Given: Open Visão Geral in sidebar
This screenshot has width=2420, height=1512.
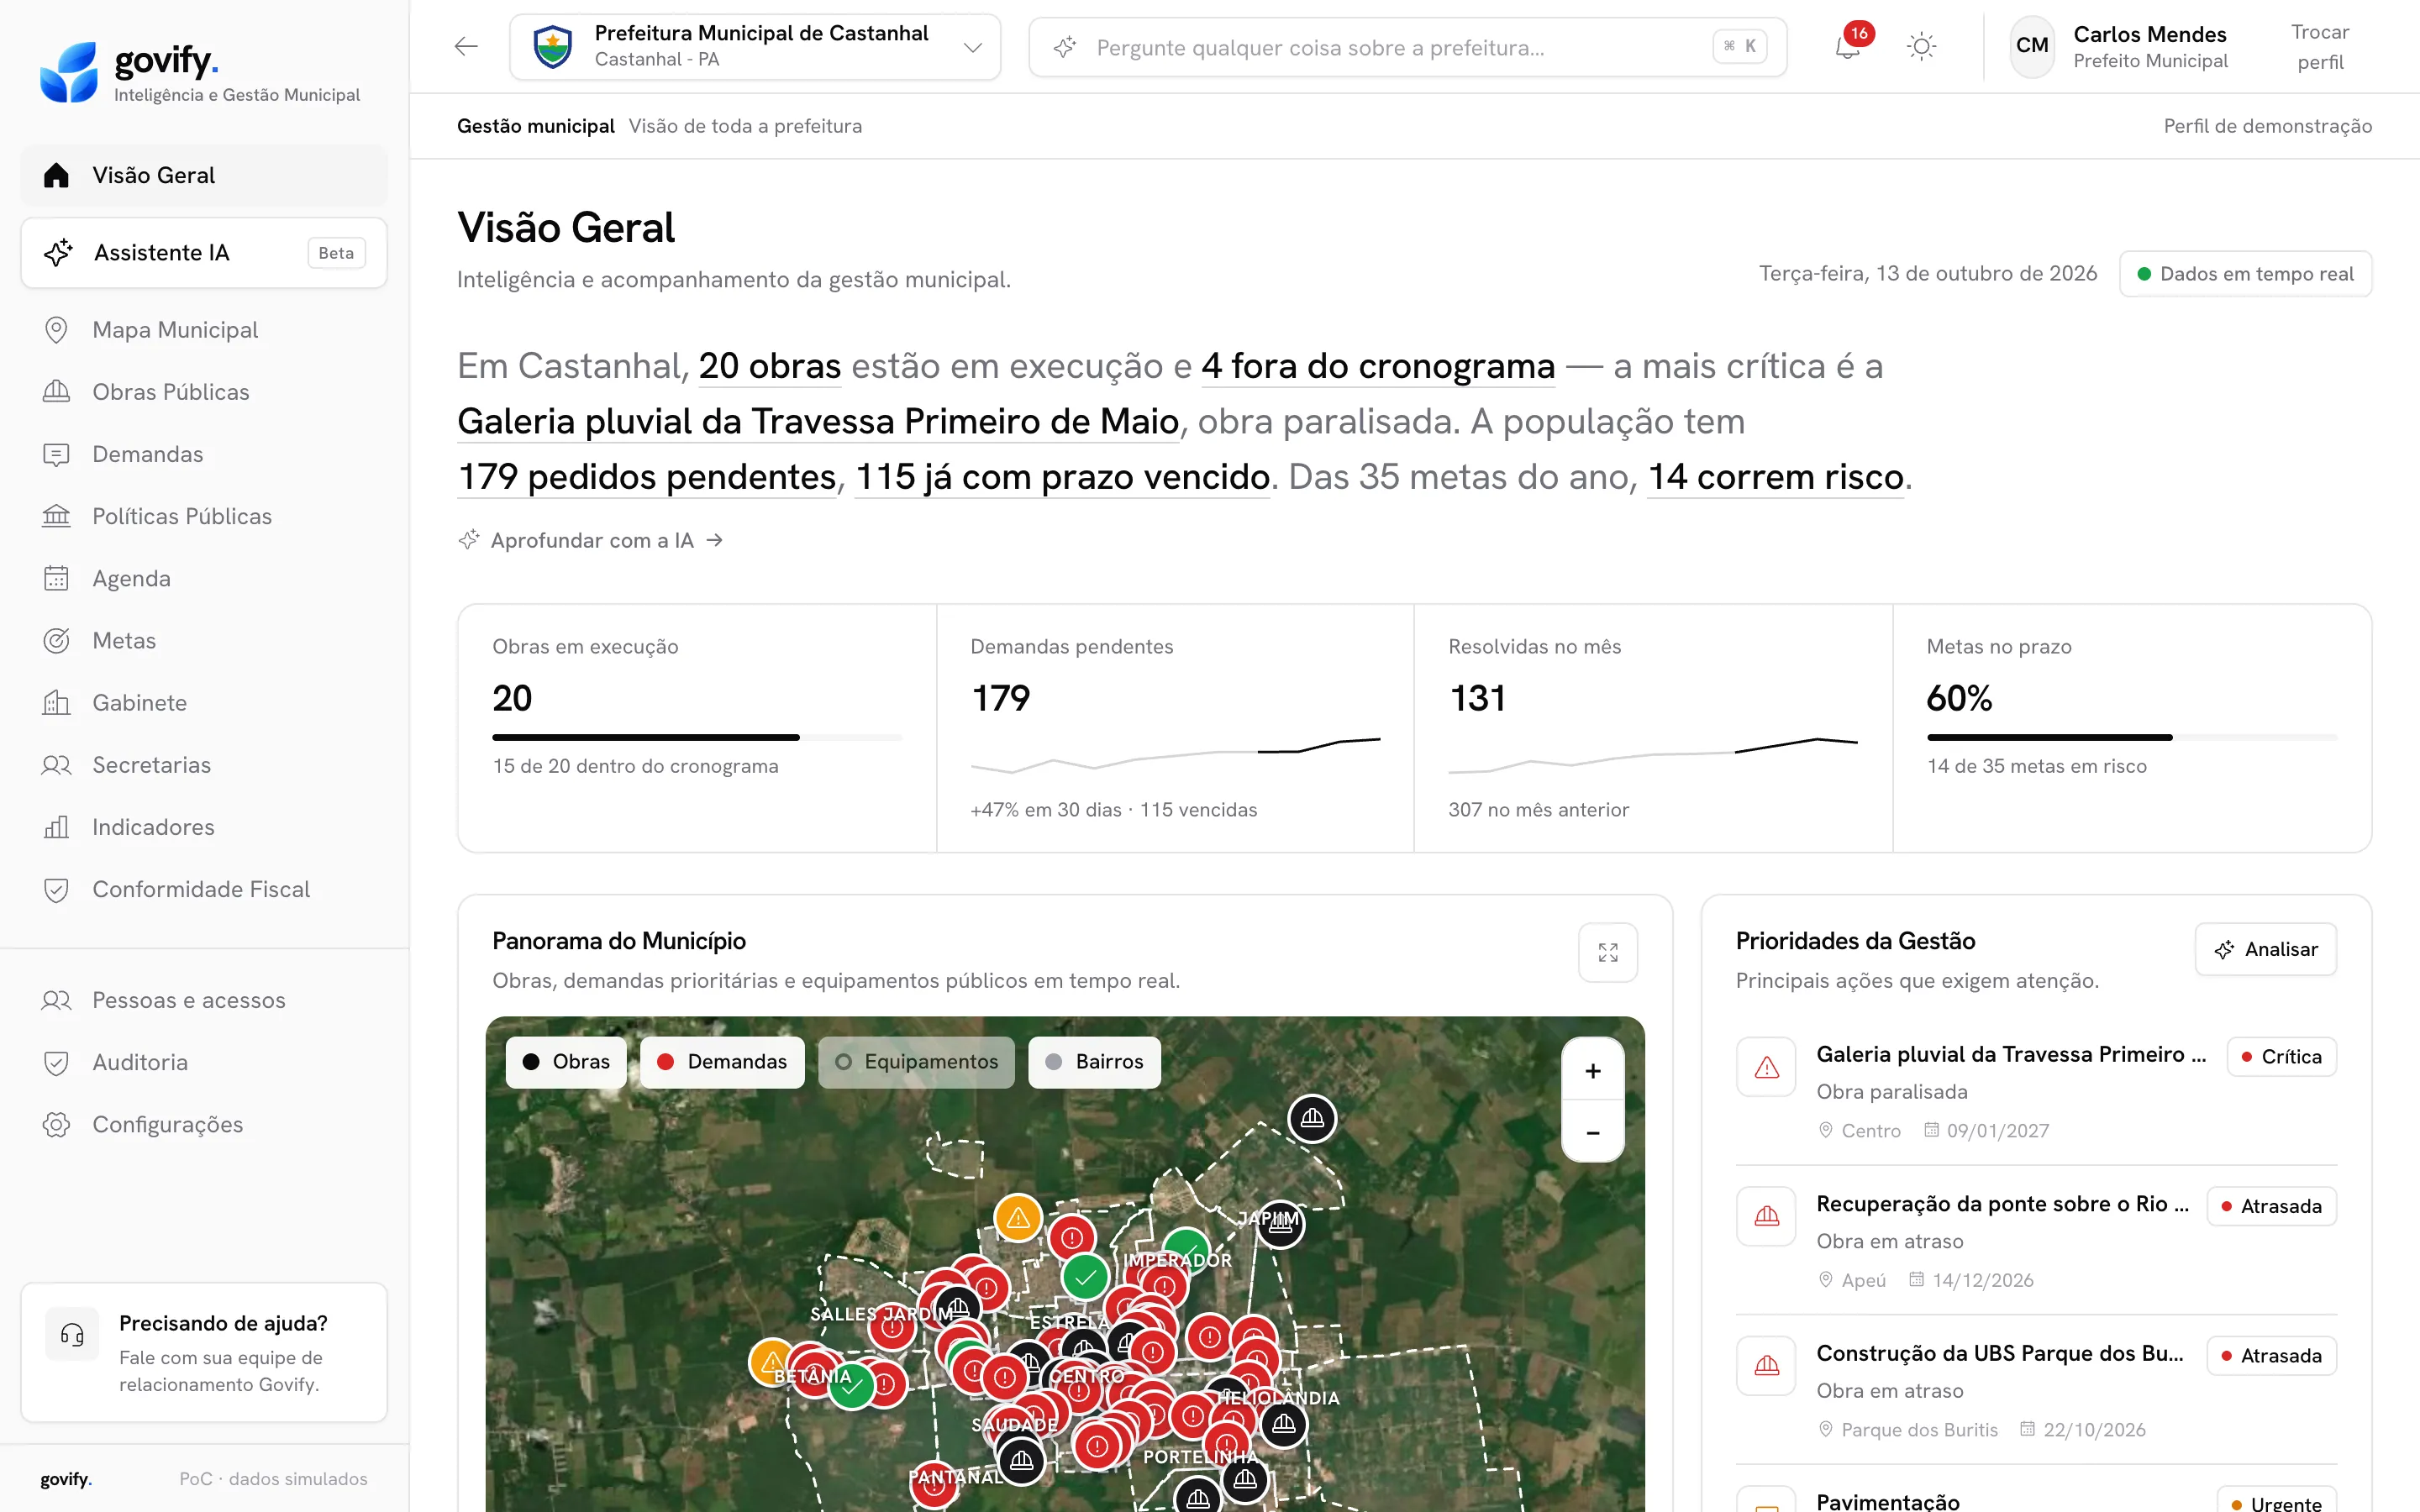Looking at the screenshot, I should click(x=204, y=175).
